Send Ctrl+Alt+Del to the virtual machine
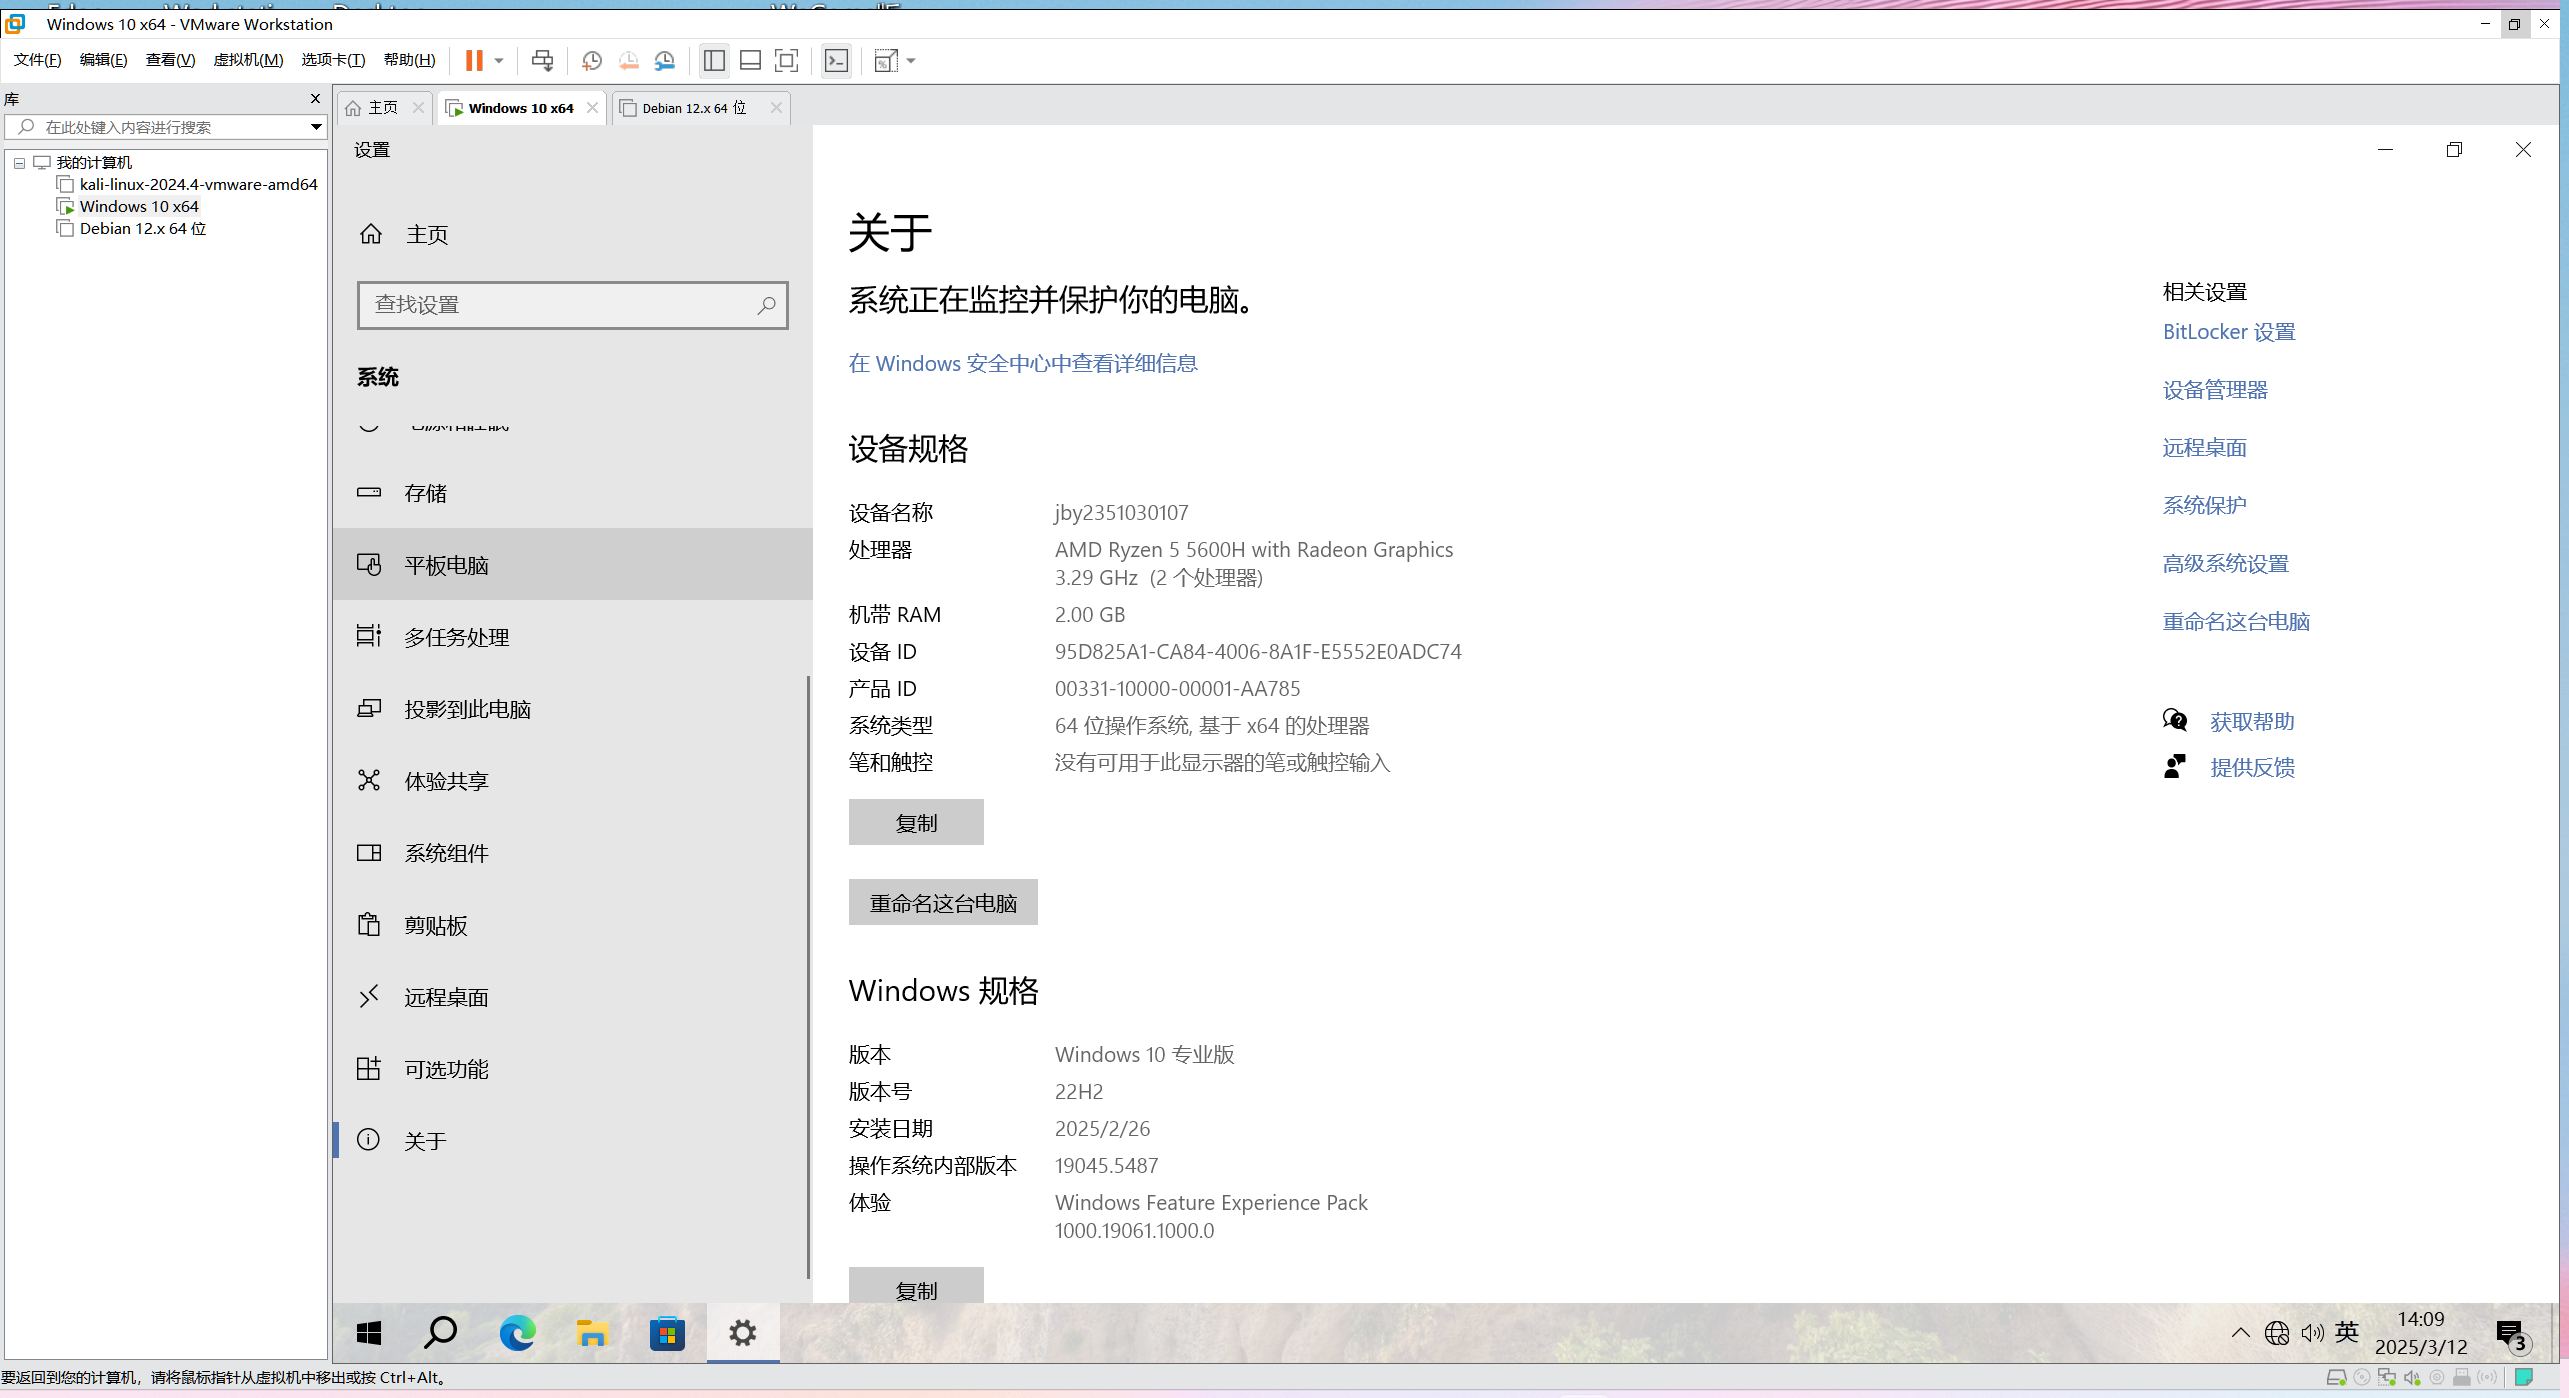Viewport: 2569px width, 1398px height. pyautogui.click(x=542, y=61)
